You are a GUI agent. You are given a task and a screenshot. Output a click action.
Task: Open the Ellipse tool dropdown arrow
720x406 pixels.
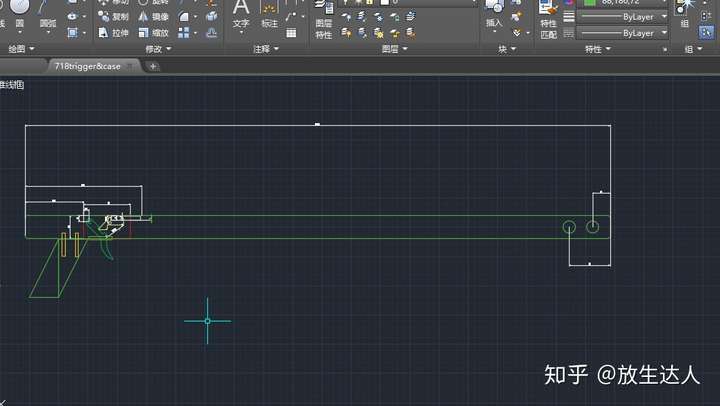84,17
